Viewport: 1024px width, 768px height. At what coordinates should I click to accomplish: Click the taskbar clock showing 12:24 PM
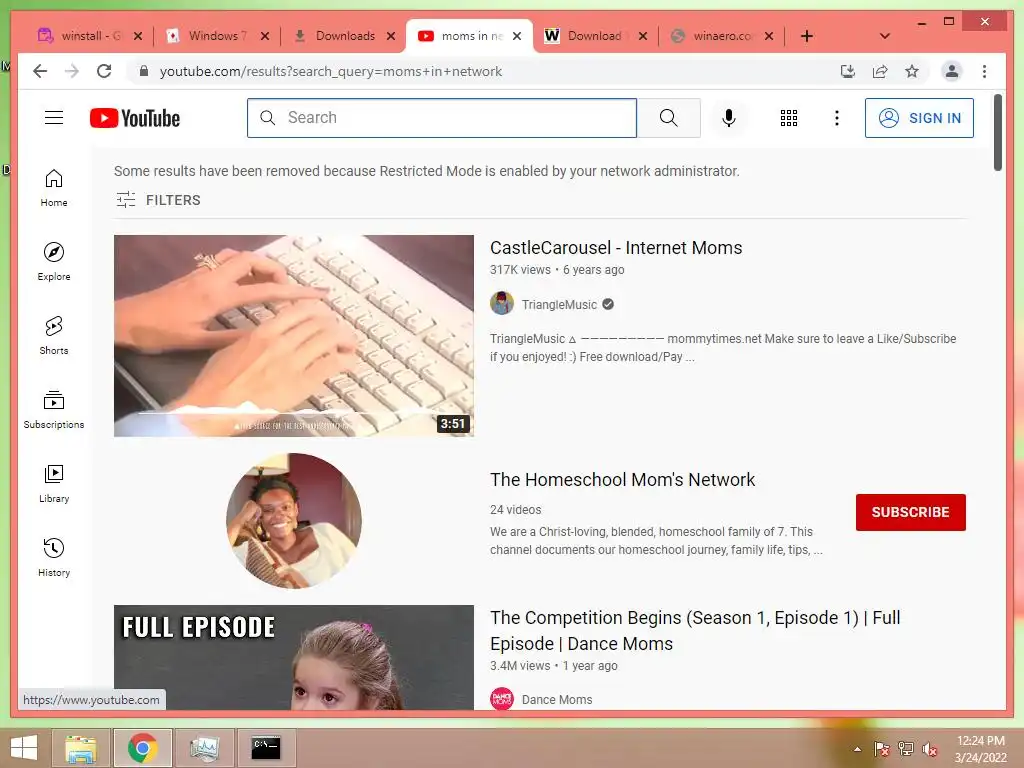point(980,749)
